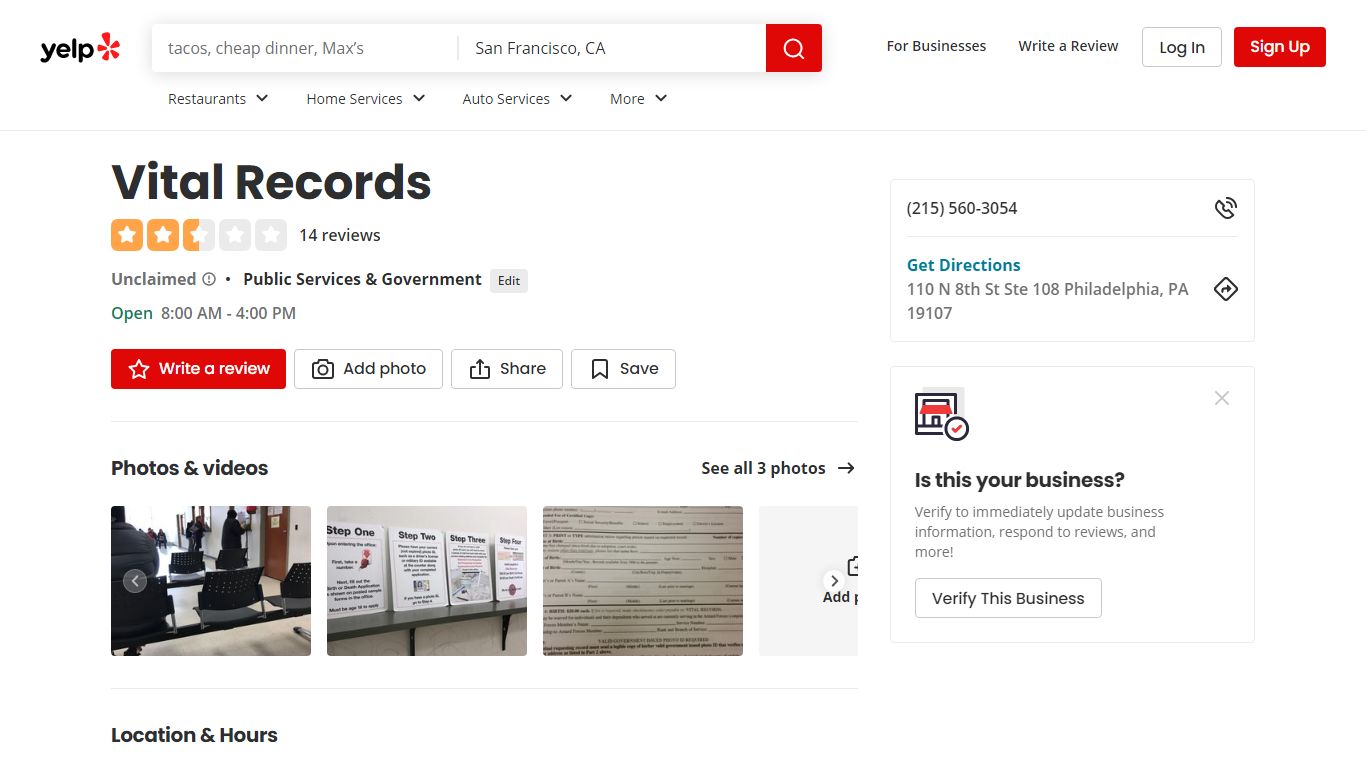Open the waiting room chairs photo
Viewport: 1366px width, 768px height.
point(211,581)
